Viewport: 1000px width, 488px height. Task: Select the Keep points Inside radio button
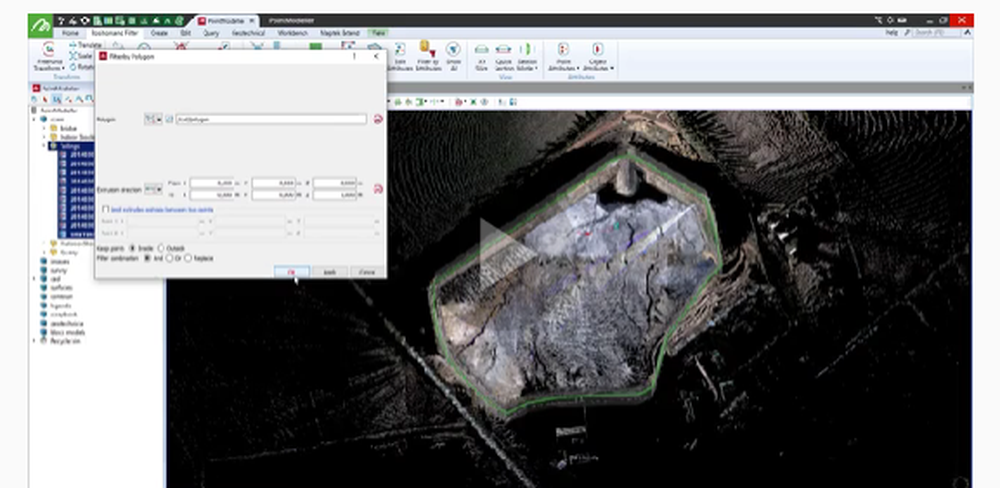(132, 248)
